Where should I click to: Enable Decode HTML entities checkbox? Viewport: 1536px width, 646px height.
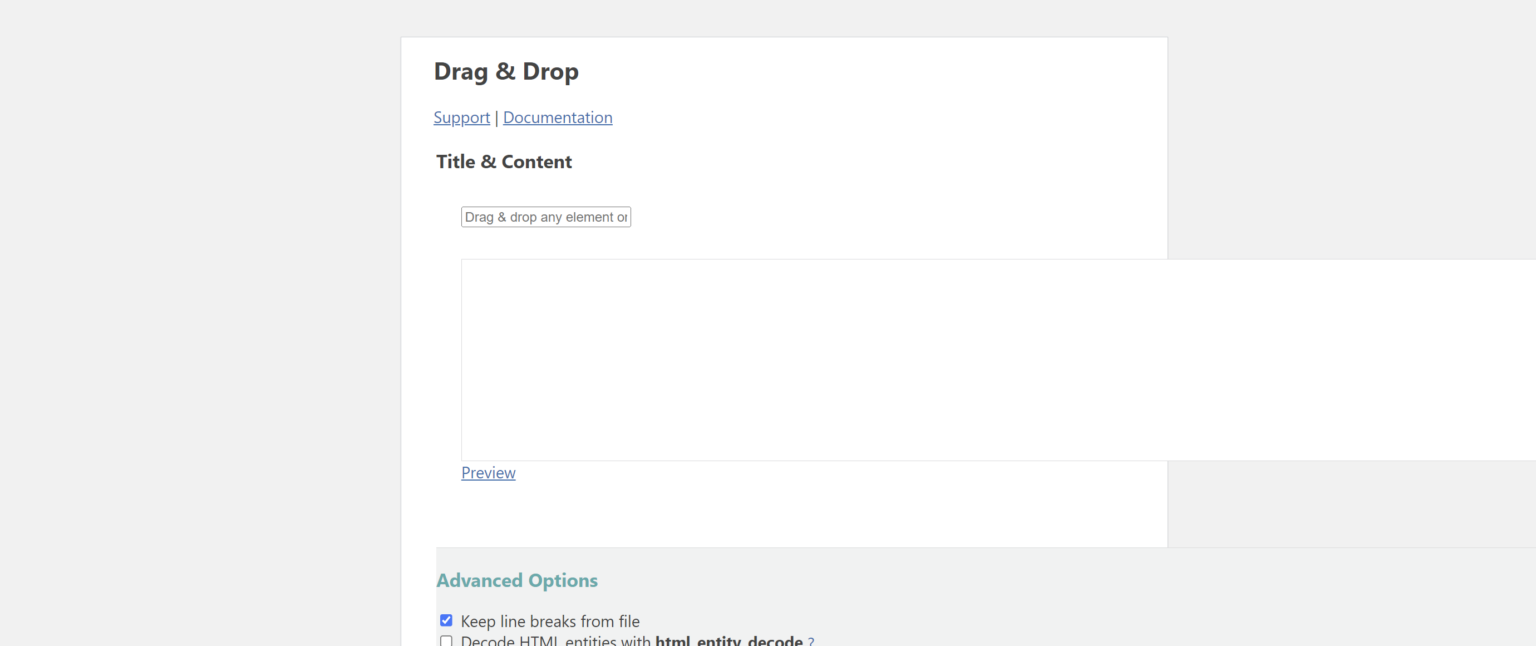pos(446,641)
